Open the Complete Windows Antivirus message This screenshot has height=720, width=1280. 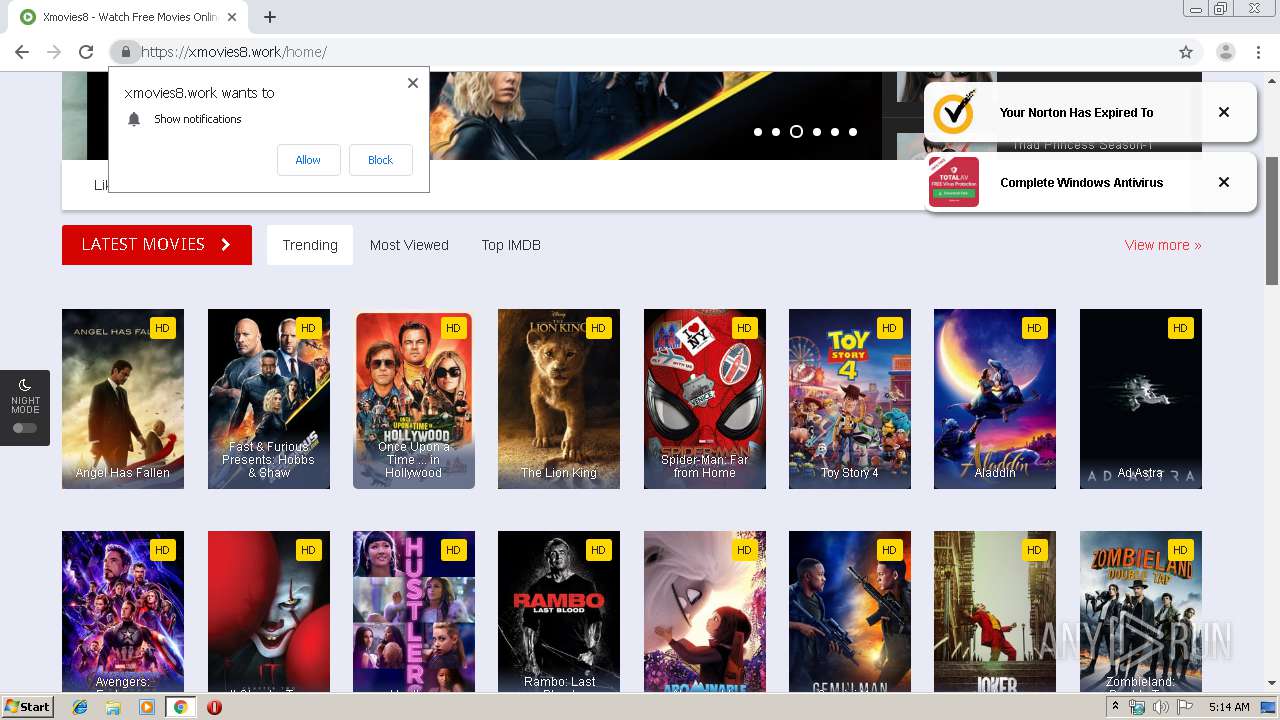click(1082, 183)
